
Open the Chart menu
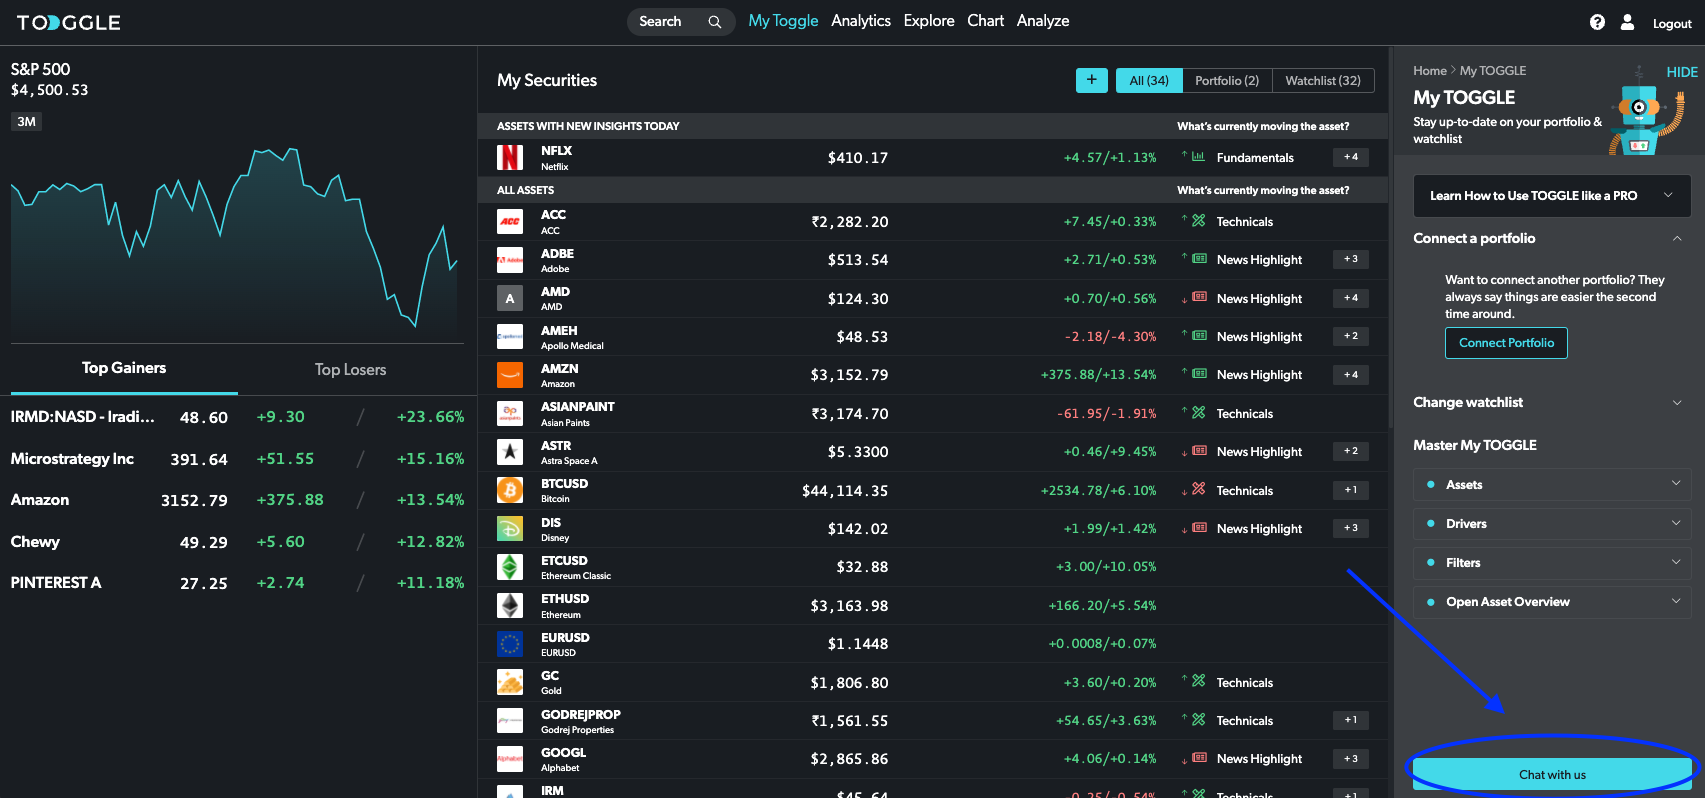pyautogui.click(x=985, y=21)
